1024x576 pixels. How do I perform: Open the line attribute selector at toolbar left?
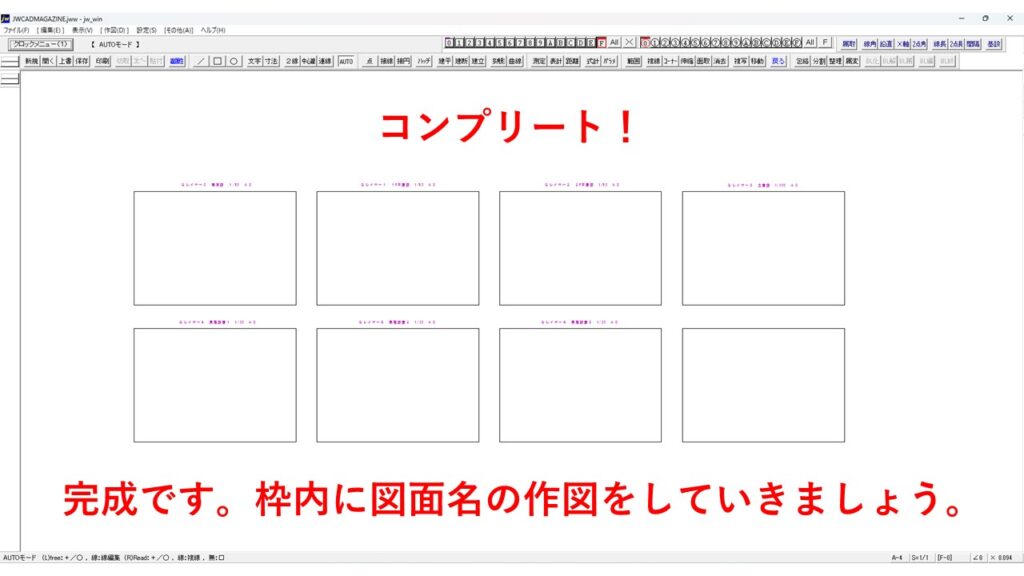10,62
